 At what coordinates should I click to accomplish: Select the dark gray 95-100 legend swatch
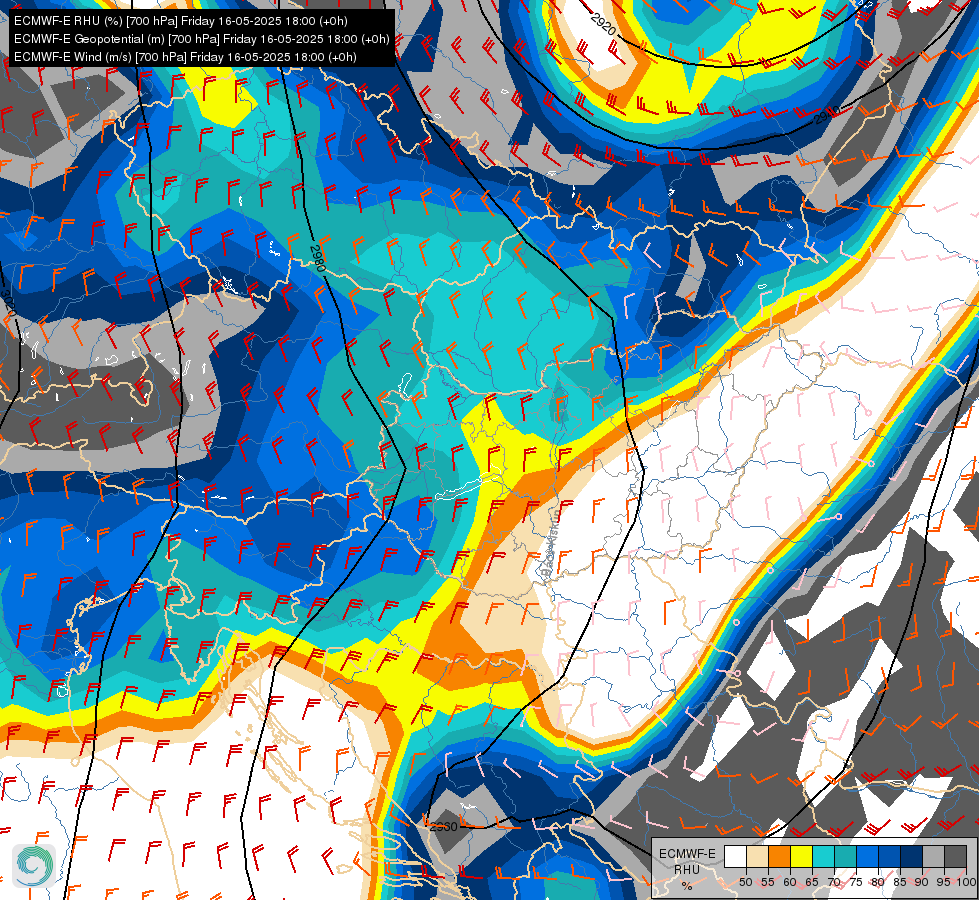coord(955,857)
